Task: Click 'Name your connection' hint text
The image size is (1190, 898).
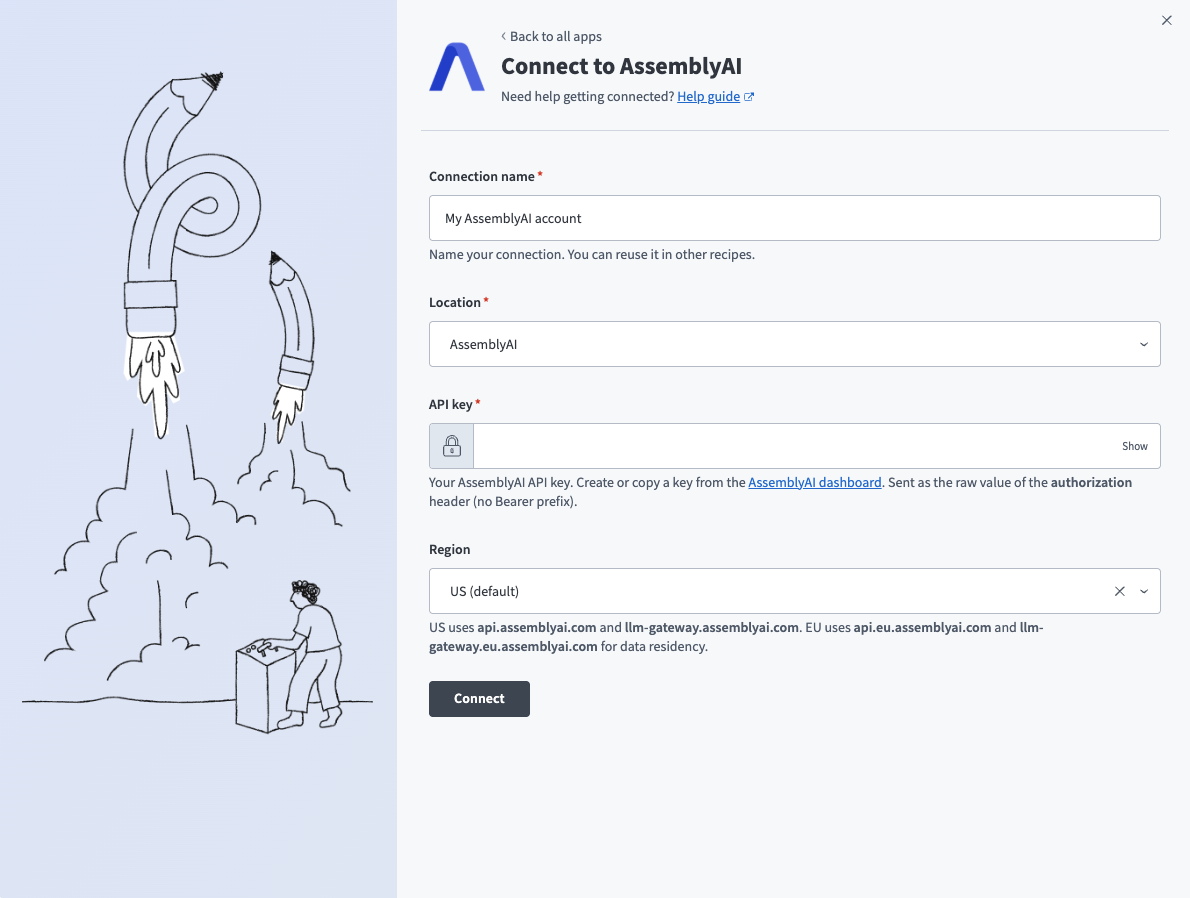Action: (592, 254)
